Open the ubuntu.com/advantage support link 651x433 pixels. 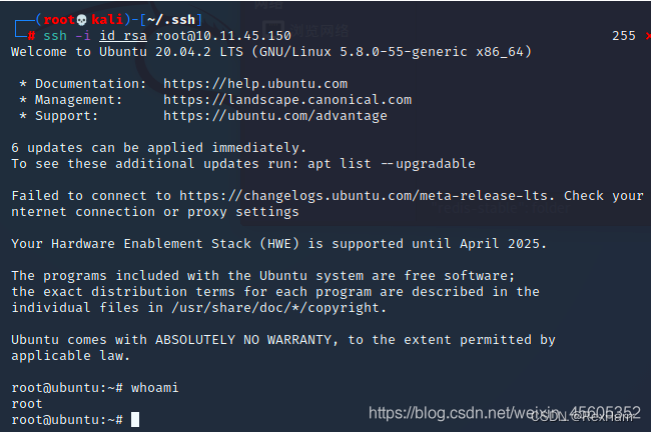click(275, 116)
